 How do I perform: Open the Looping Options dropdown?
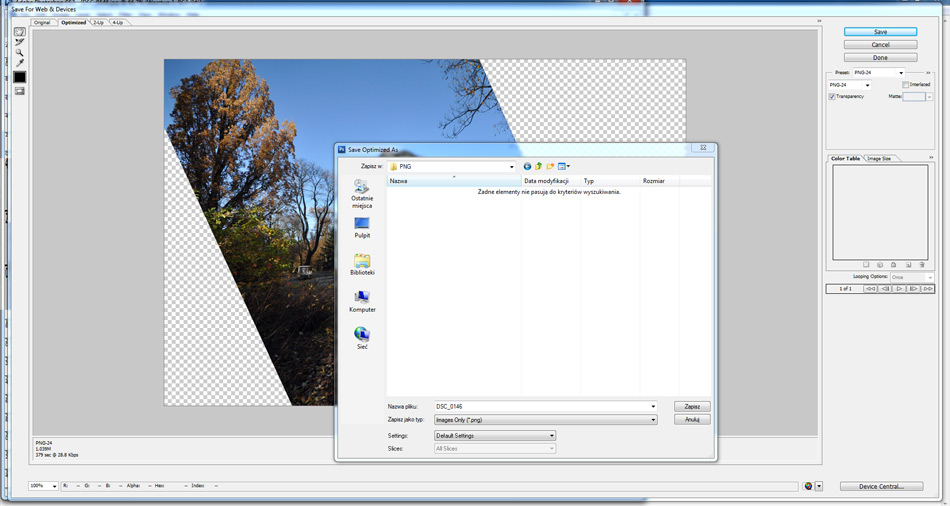point(911,277)
